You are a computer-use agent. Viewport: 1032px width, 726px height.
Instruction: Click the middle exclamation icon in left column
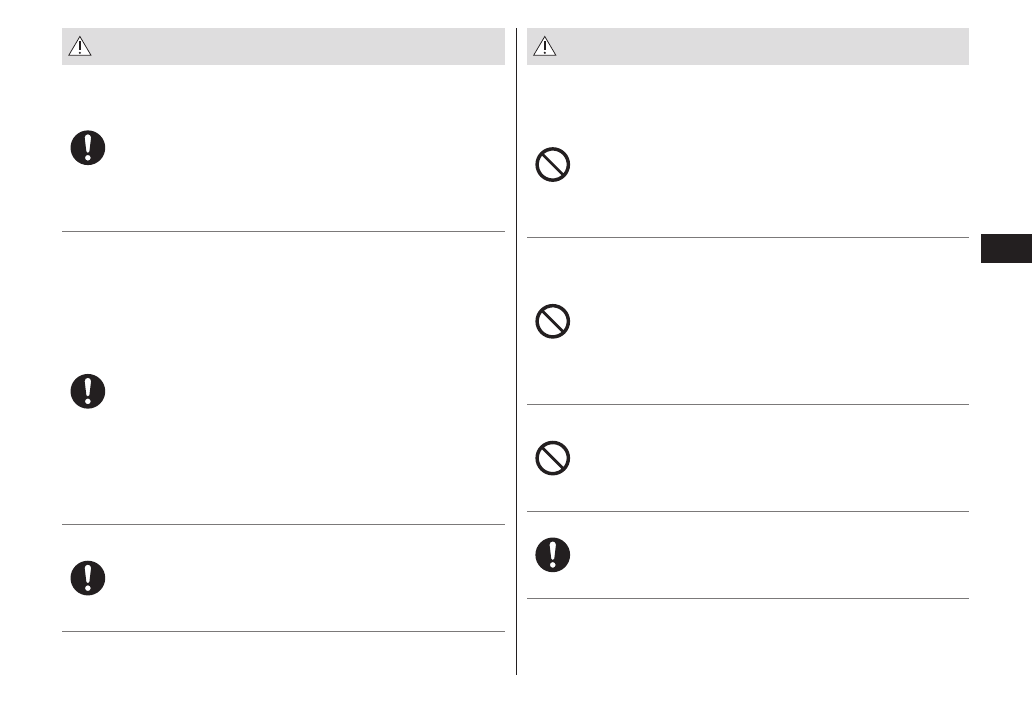coord(88,390)
